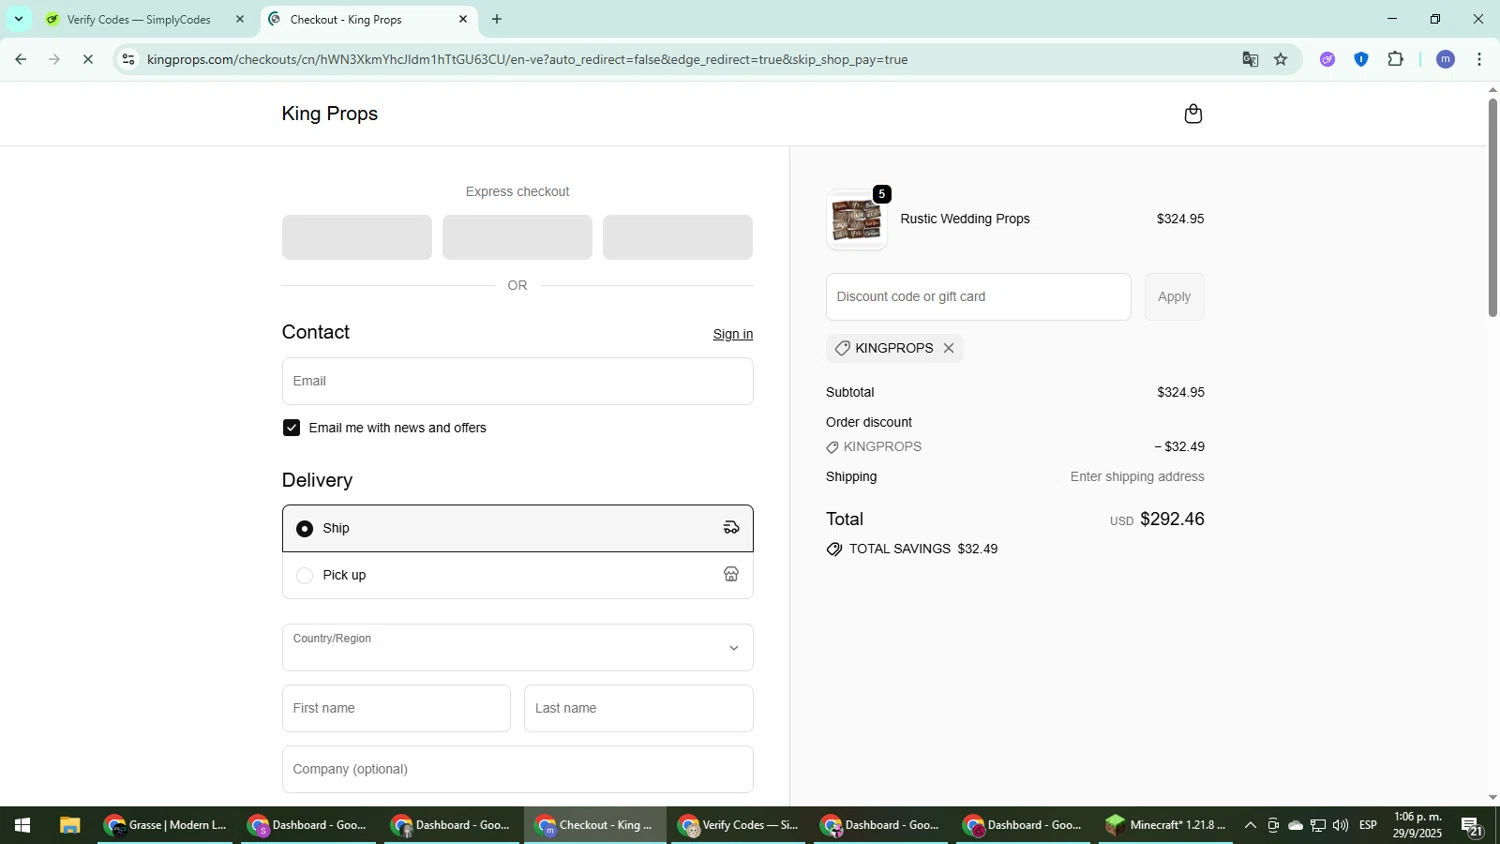This screenshot has height=844, width=1500.
Task: Click the store icon on Pick up
Action: tap(731, 575)
